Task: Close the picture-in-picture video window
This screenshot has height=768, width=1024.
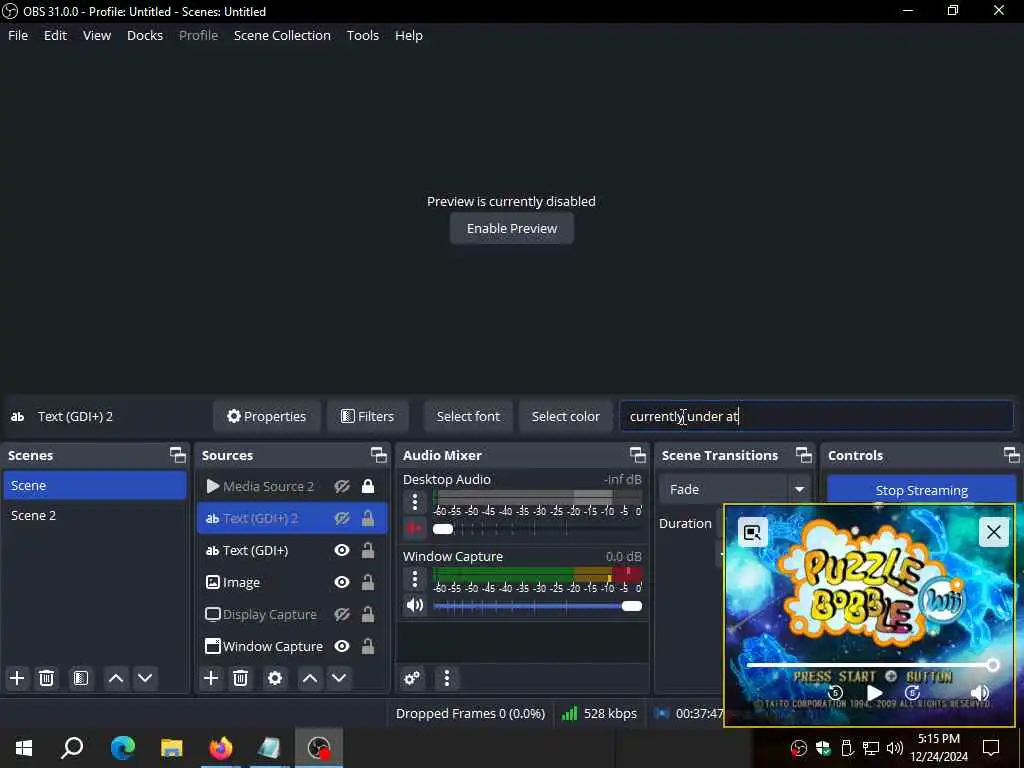Action: [993, 532]
